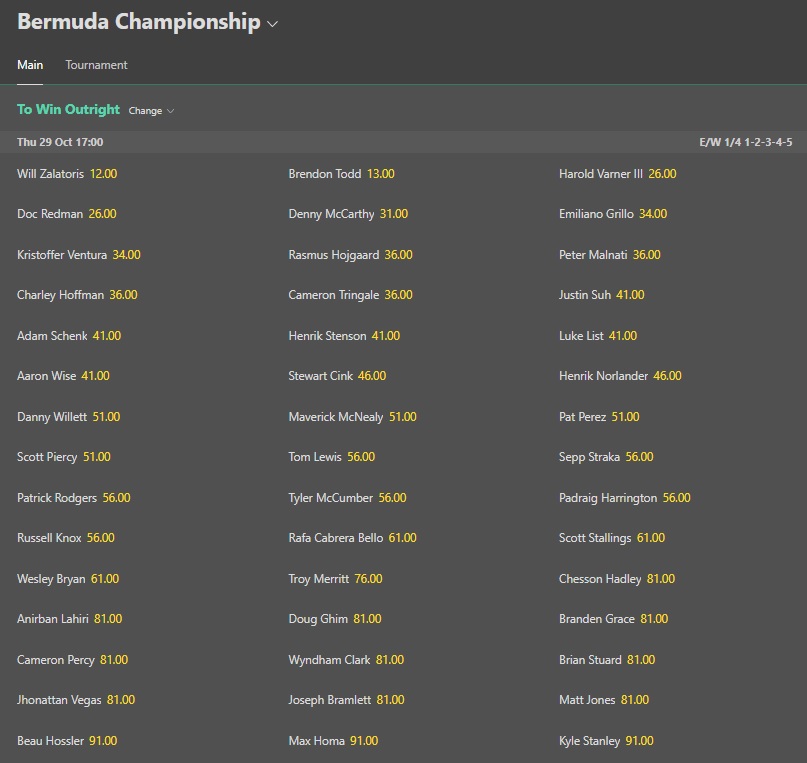Click the To Win Outright market heading

tap(68, 110)
